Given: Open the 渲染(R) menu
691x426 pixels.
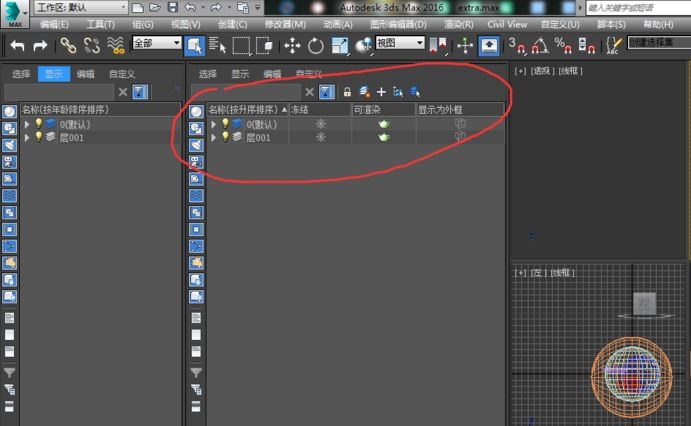Looking at the screenshot, I should click(x=459, y=25).
